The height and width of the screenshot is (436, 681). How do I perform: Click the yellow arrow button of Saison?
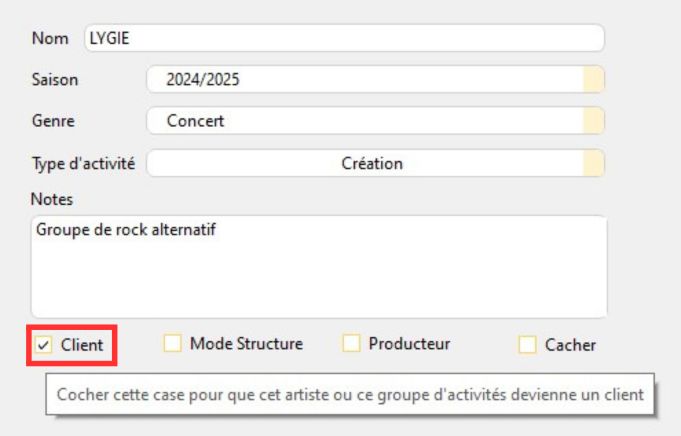click(594, 80)
